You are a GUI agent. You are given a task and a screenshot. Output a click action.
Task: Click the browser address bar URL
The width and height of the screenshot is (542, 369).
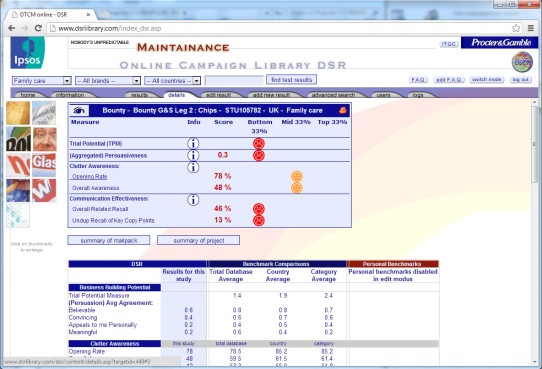click(110, 29)
